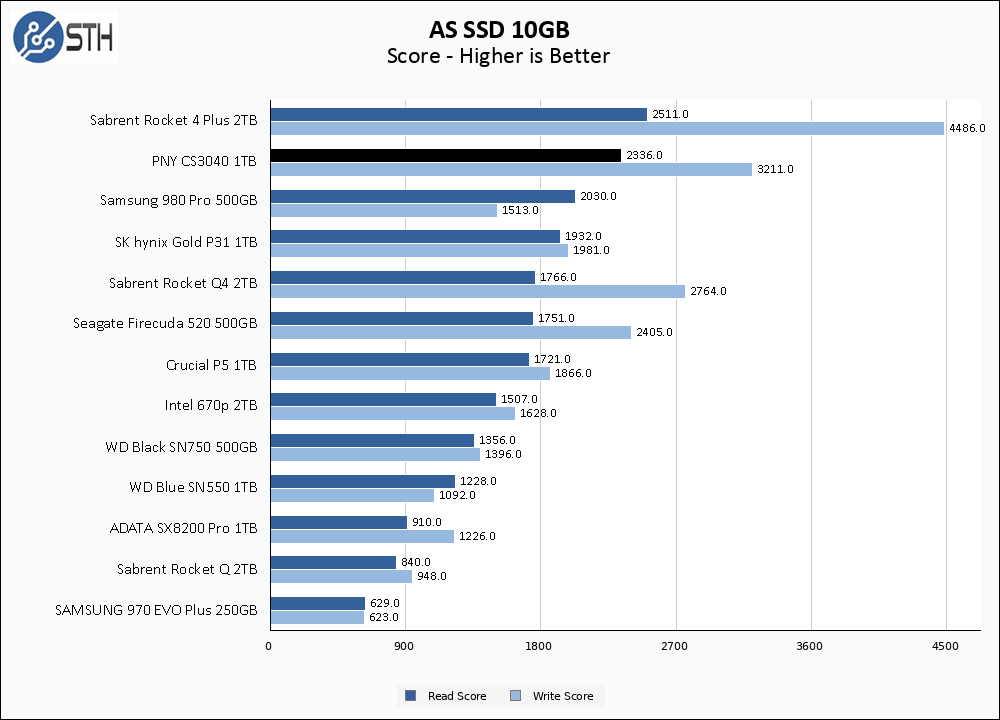1000x720 pixels.
Task: Click the value '1513.0'
Action: click(520, 210)
